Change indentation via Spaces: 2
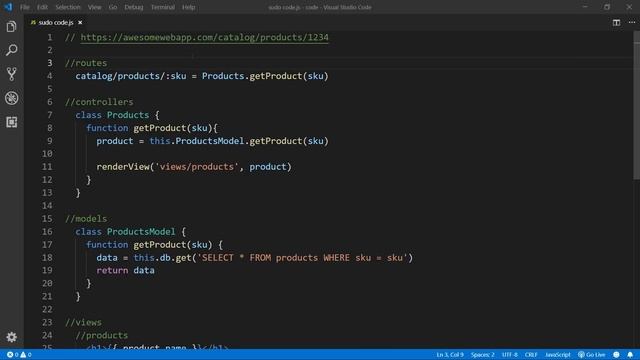 click(482, 355)
